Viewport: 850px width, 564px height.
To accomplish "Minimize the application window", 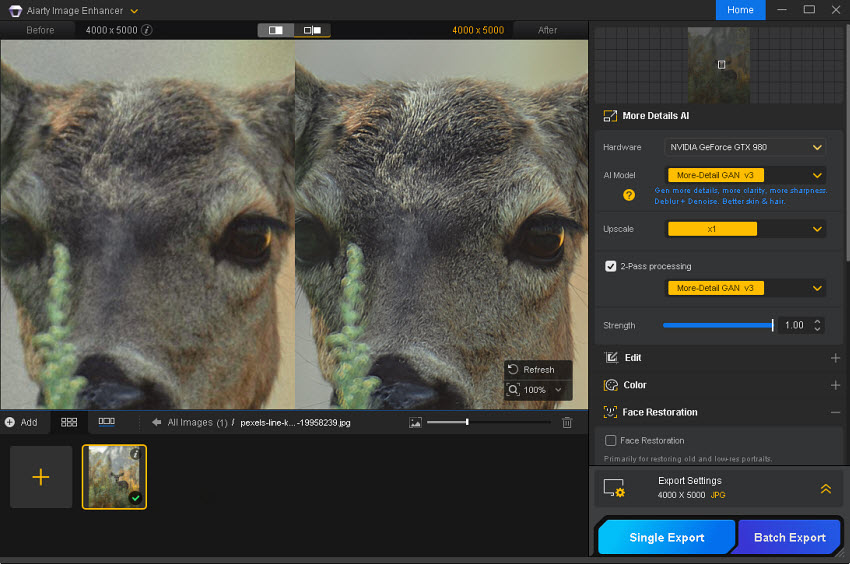I will pos(782,10).
